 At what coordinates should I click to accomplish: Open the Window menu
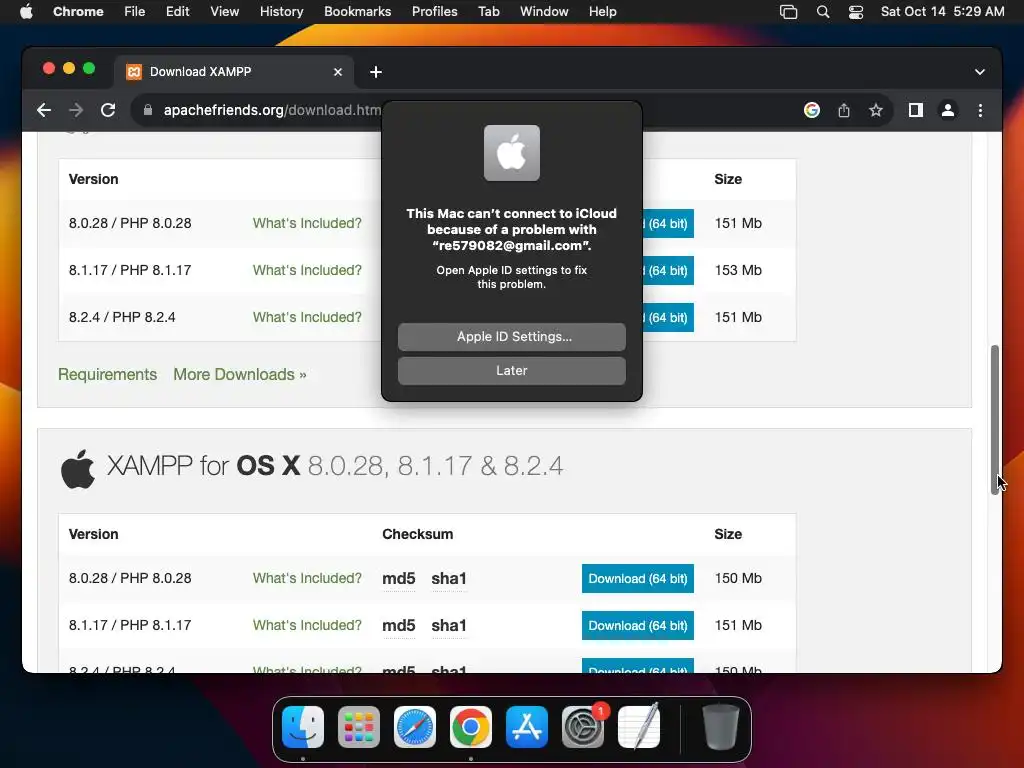tap(544, 11)
